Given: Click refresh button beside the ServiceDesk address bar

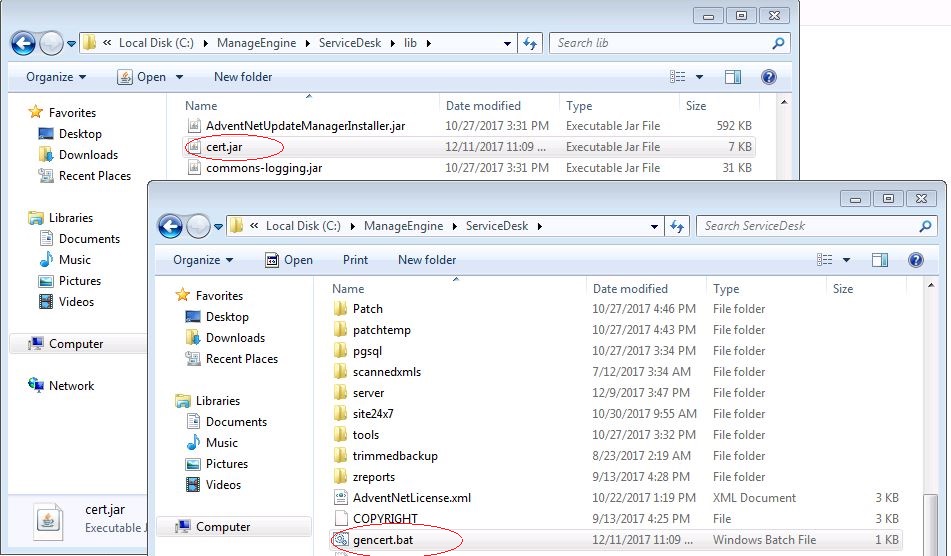Looking at the screenshot, I should pyautogui.click(x=677, y=226).
